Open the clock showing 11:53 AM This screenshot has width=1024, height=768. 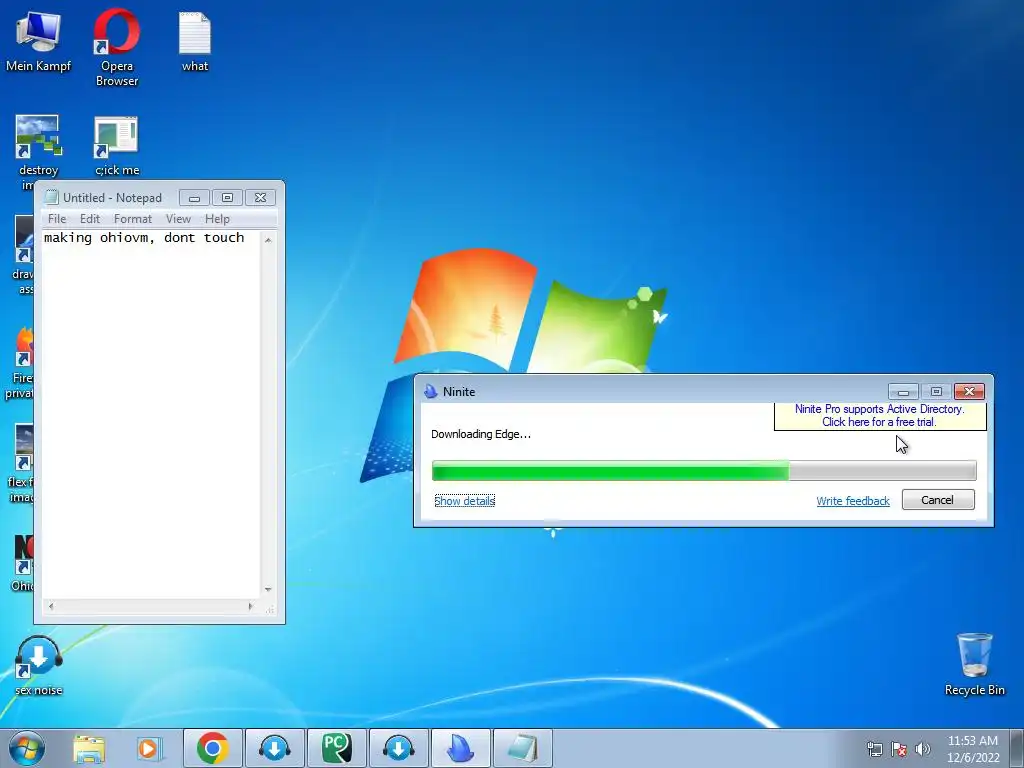pos(973,748)
